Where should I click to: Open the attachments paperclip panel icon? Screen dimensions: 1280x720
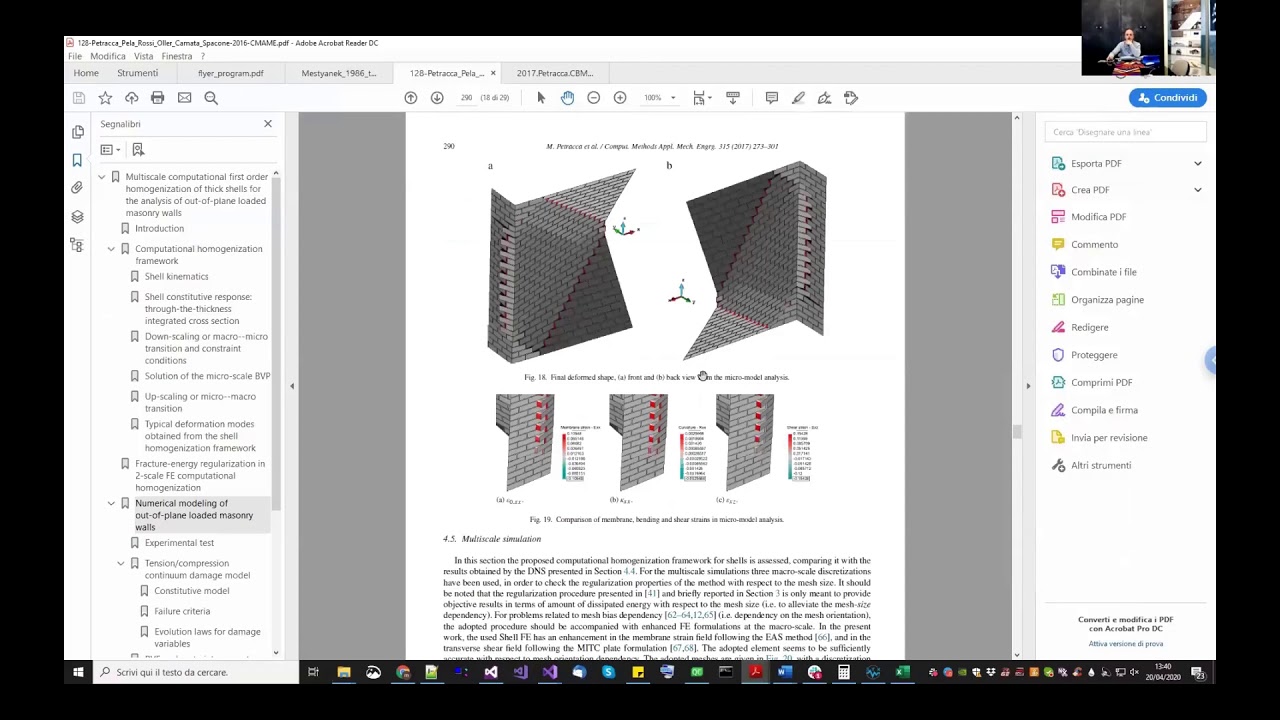(x=77, y=188)
